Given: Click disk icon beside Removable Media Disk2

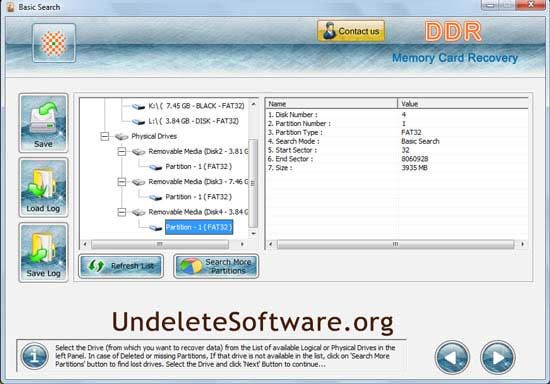Looking at the screenshot, I should 139,152.
